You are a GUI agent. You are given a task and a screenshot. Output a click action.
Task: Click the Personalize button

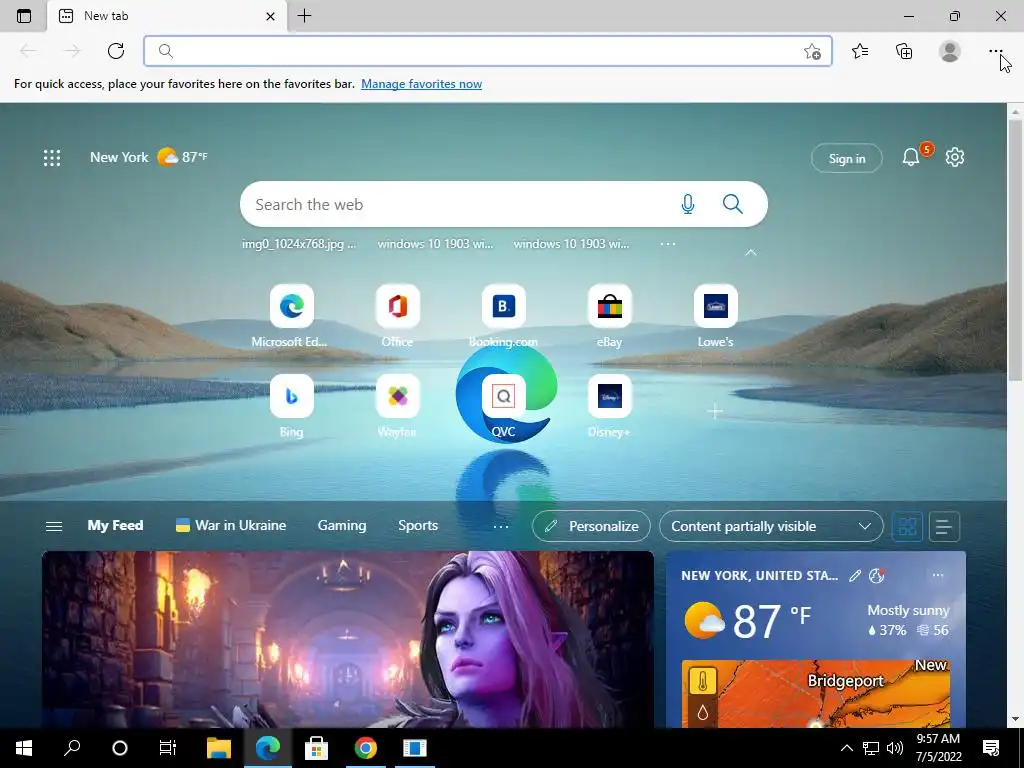pyautogui.click(x=591, y=526)
